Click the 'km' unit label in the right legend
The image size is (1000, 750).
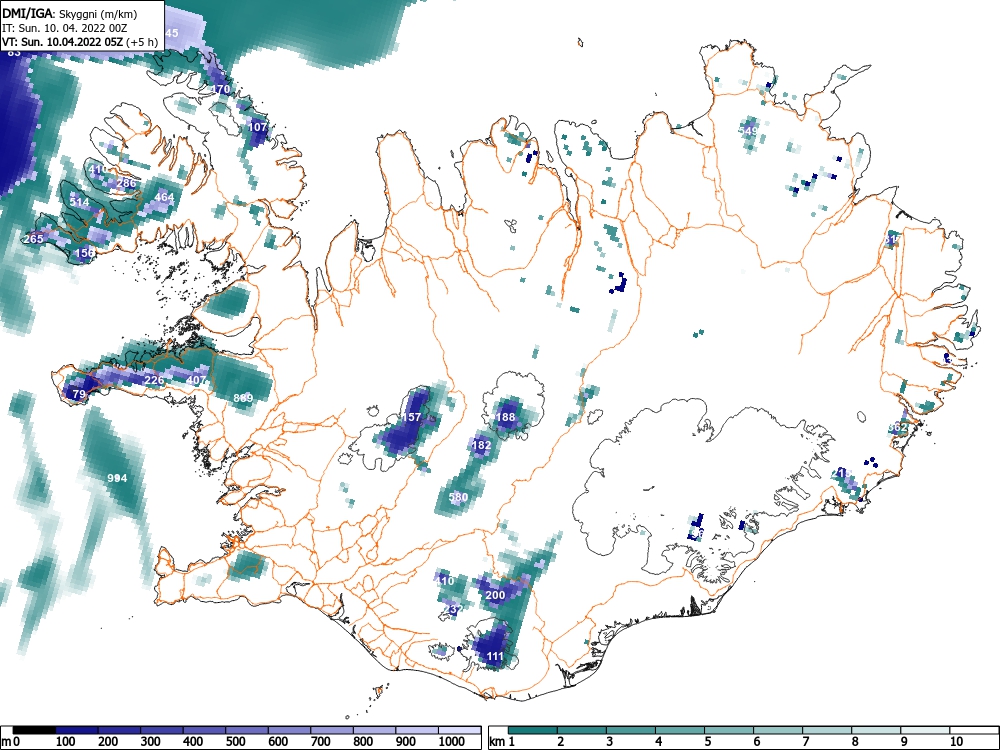coord(497,742)
